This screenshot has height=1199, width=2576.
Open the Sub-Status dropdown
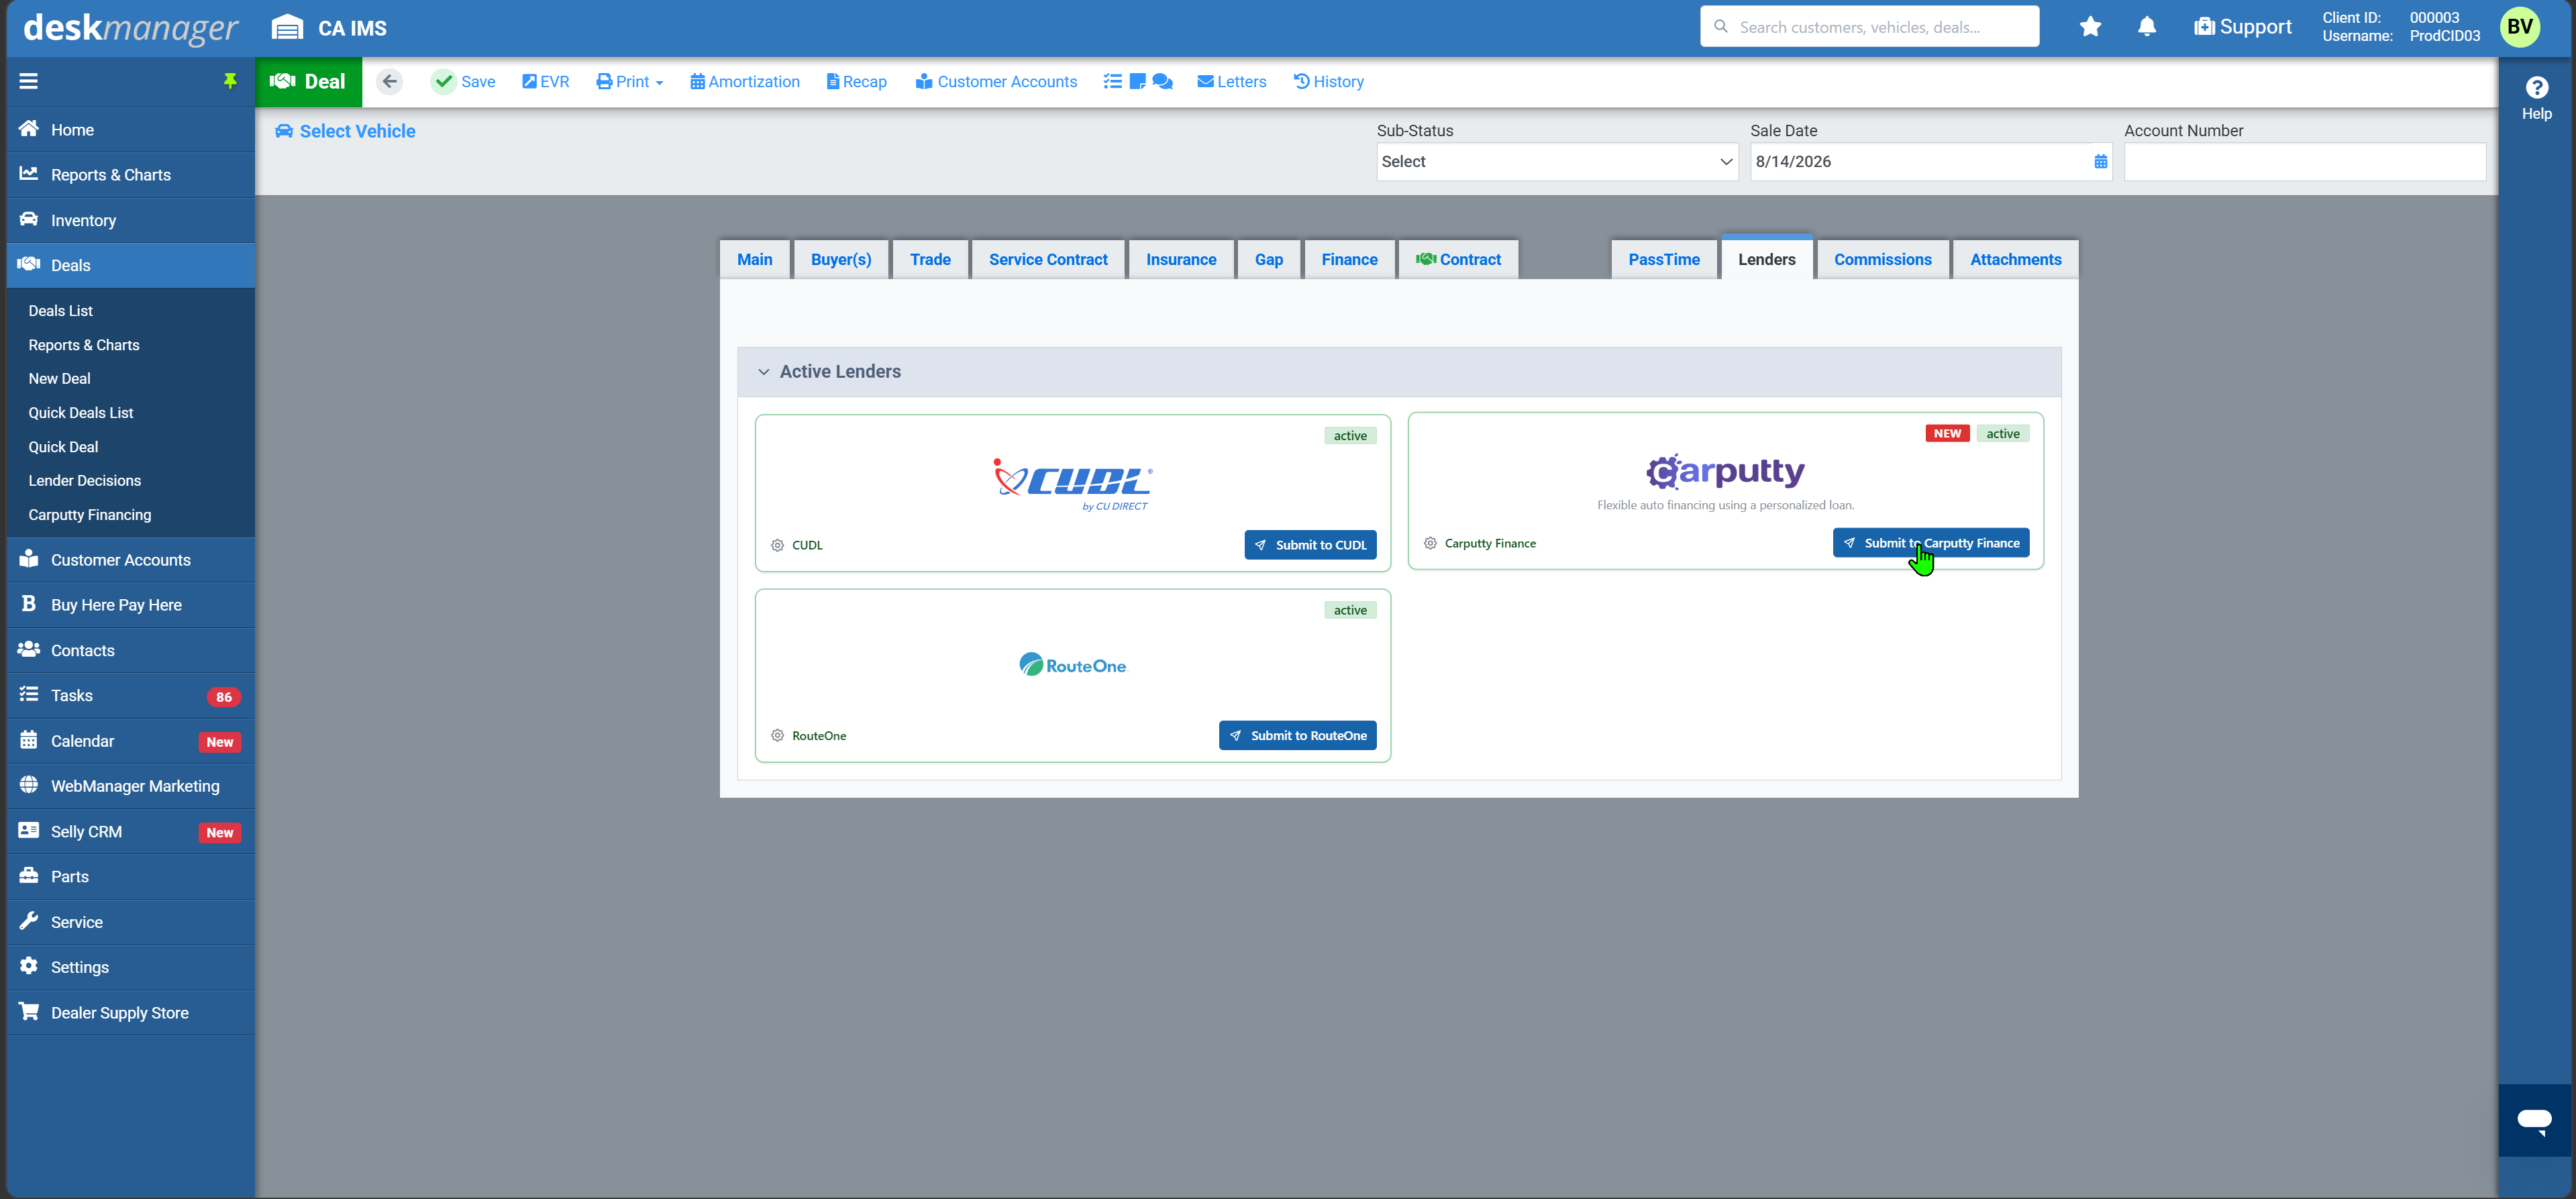[x=1557, y=162]
